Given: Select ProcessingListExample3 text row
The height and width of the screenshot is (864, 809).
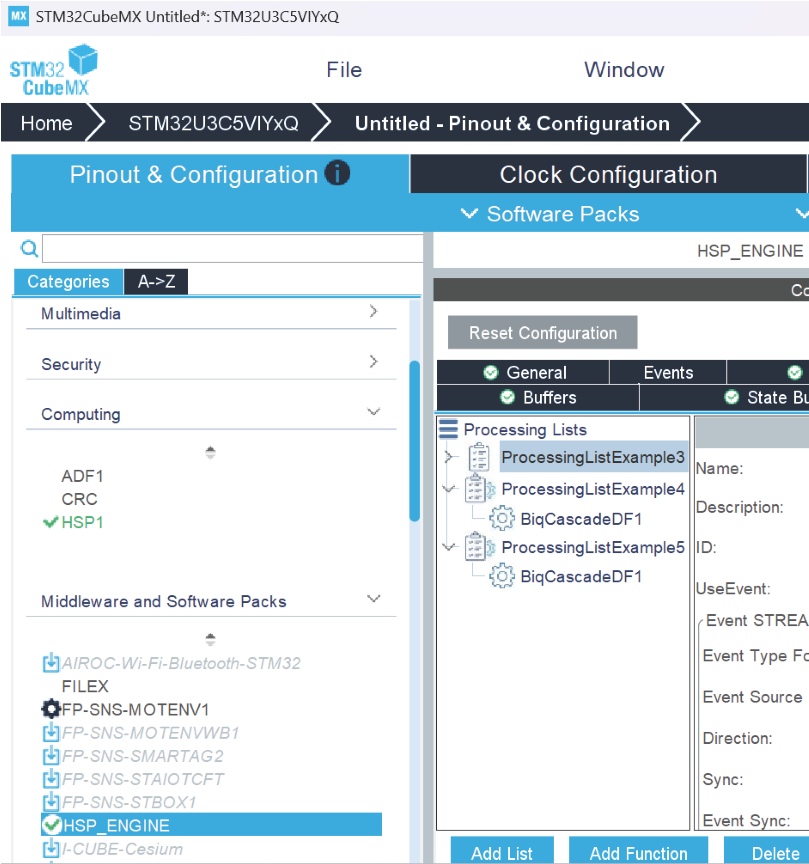Looking at the screenshot, I should pos(593,457).
